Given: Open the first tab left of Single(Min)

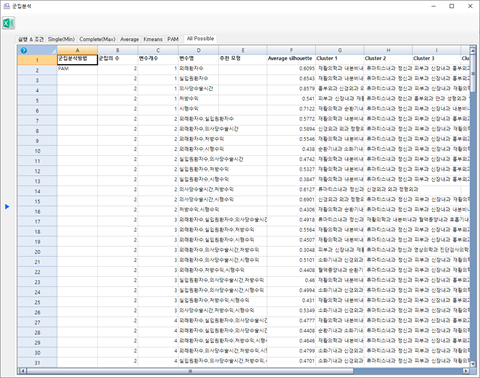Looking at the screenshot, I should pos(31,39).
